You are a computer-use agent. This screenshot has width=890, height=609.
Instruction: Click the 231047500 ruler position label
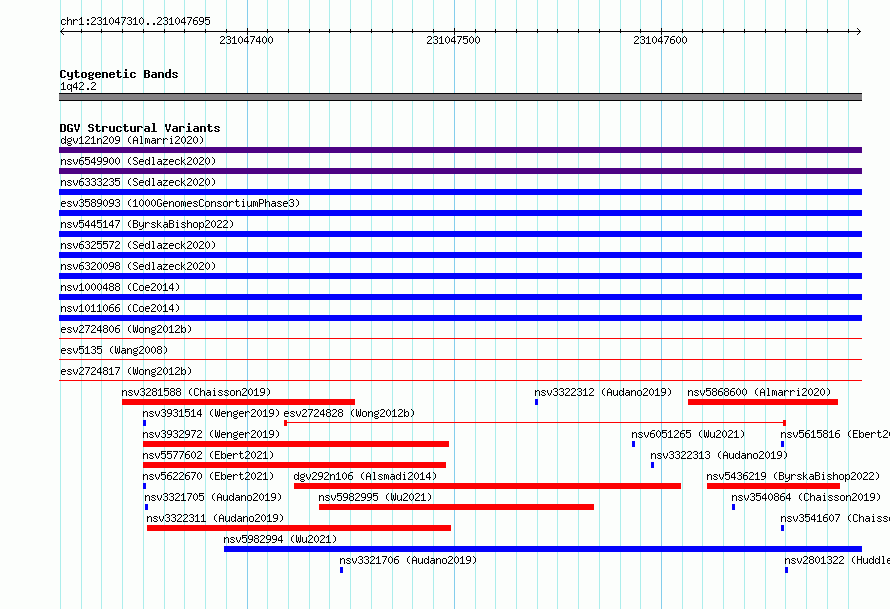click(x=454, y=40)
